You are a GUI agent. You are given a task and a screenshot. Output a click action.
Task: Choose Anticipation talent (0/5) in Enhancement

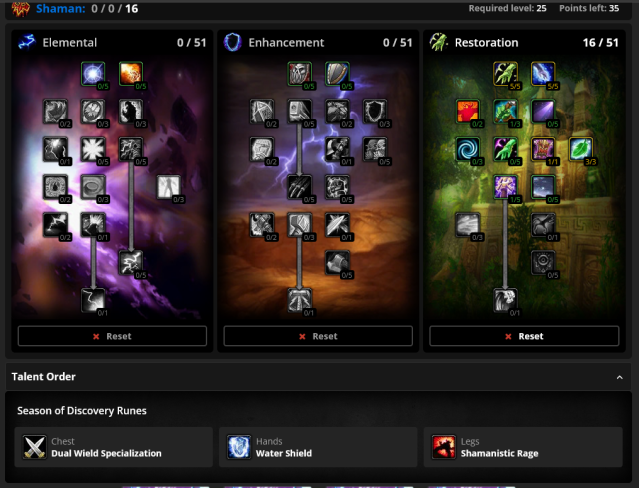pyautogui.click(x=375, y=149)
